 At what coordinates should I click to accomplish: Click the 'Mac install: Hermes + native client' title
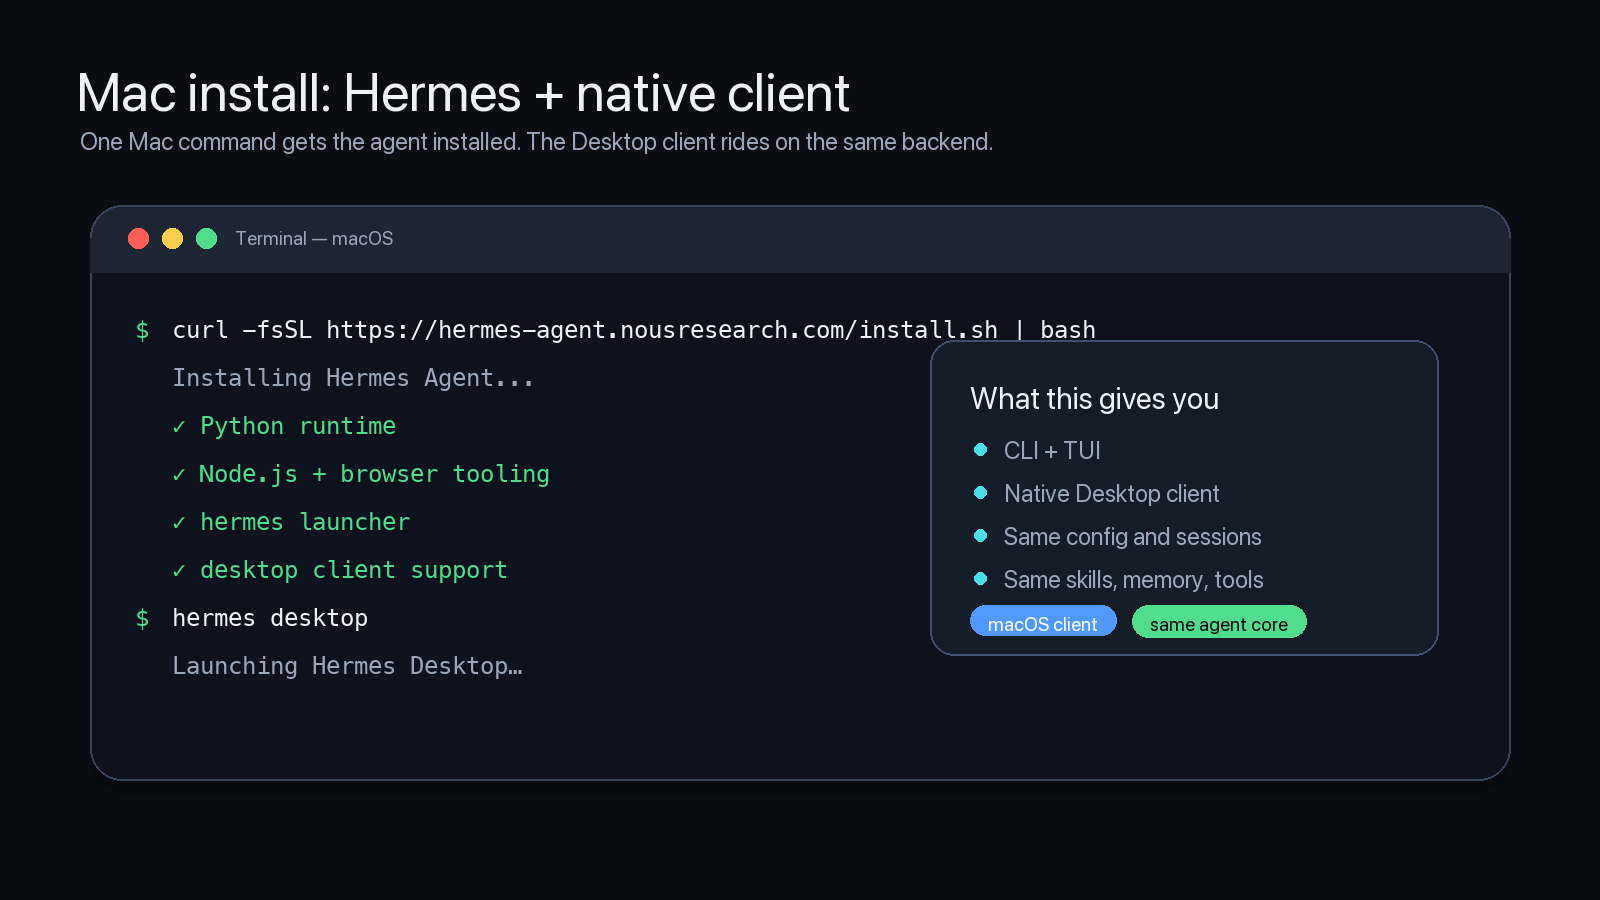(463, 93)
